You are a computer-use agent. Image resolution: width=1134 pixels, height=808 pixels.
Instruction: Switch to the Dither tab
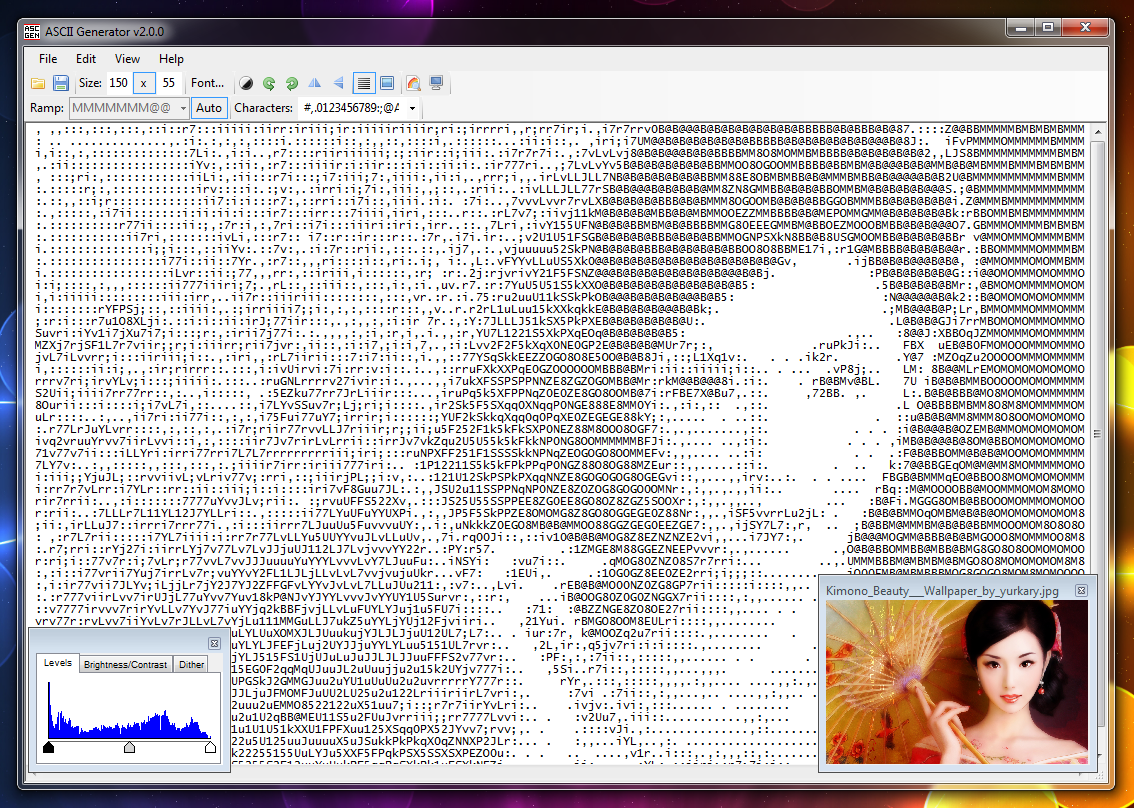pyautogui.click(x=192, y=664)
